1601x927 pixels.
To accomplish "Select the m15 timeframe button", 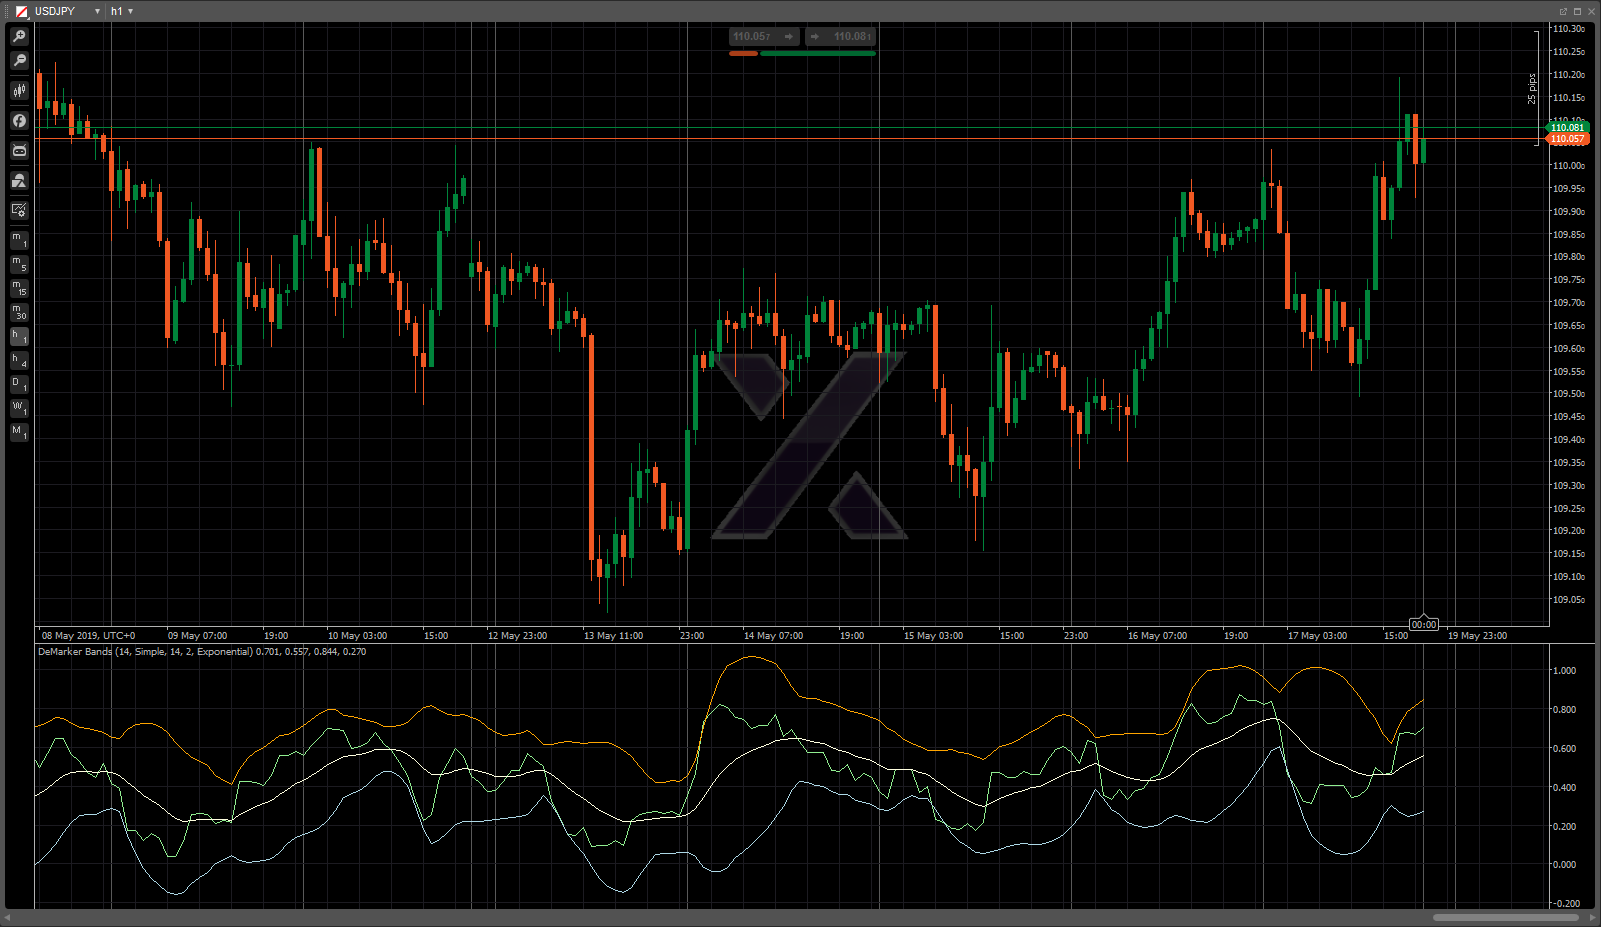I will 19,289.
